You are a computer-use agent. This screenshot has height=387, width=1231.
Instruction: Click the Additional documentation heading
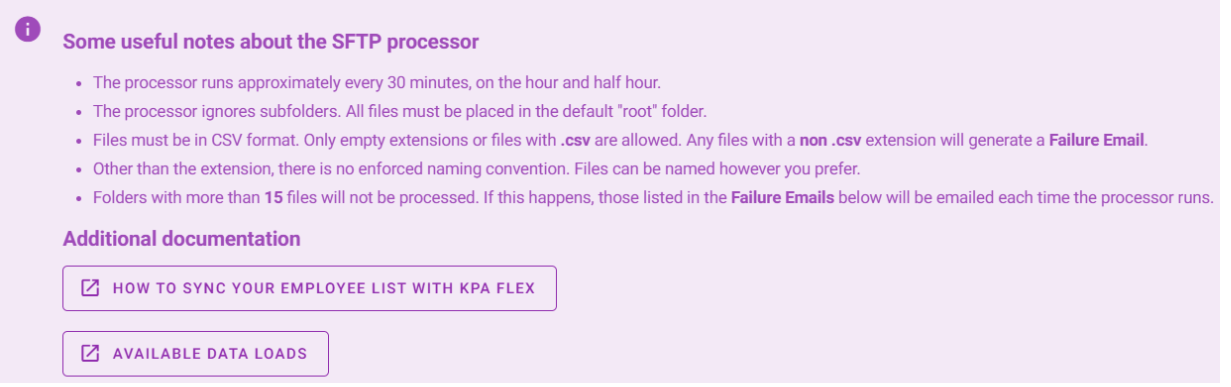coord(181,239)
